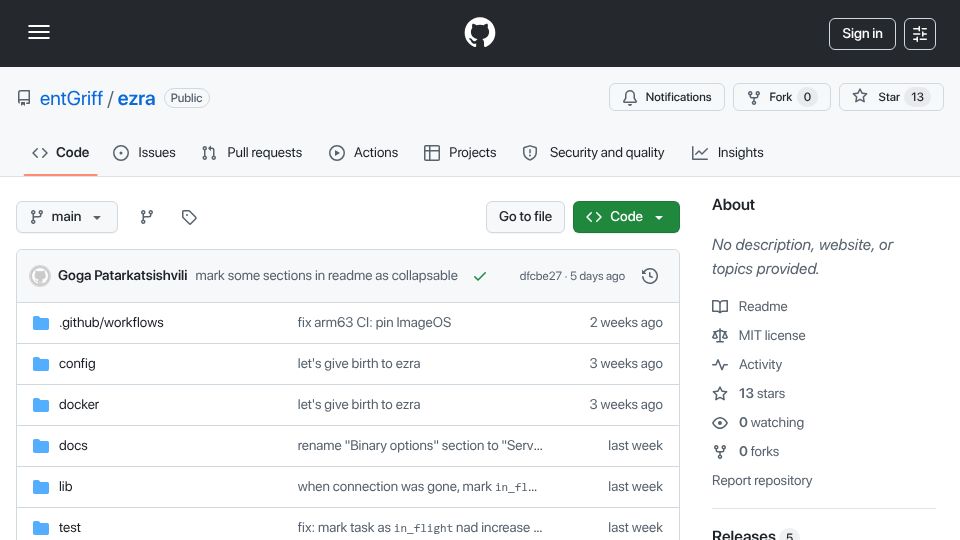The width and height of the screenshot is (960, 540).
Task: Open the 'when connection was gone' commit
Action: coord(417,487)
